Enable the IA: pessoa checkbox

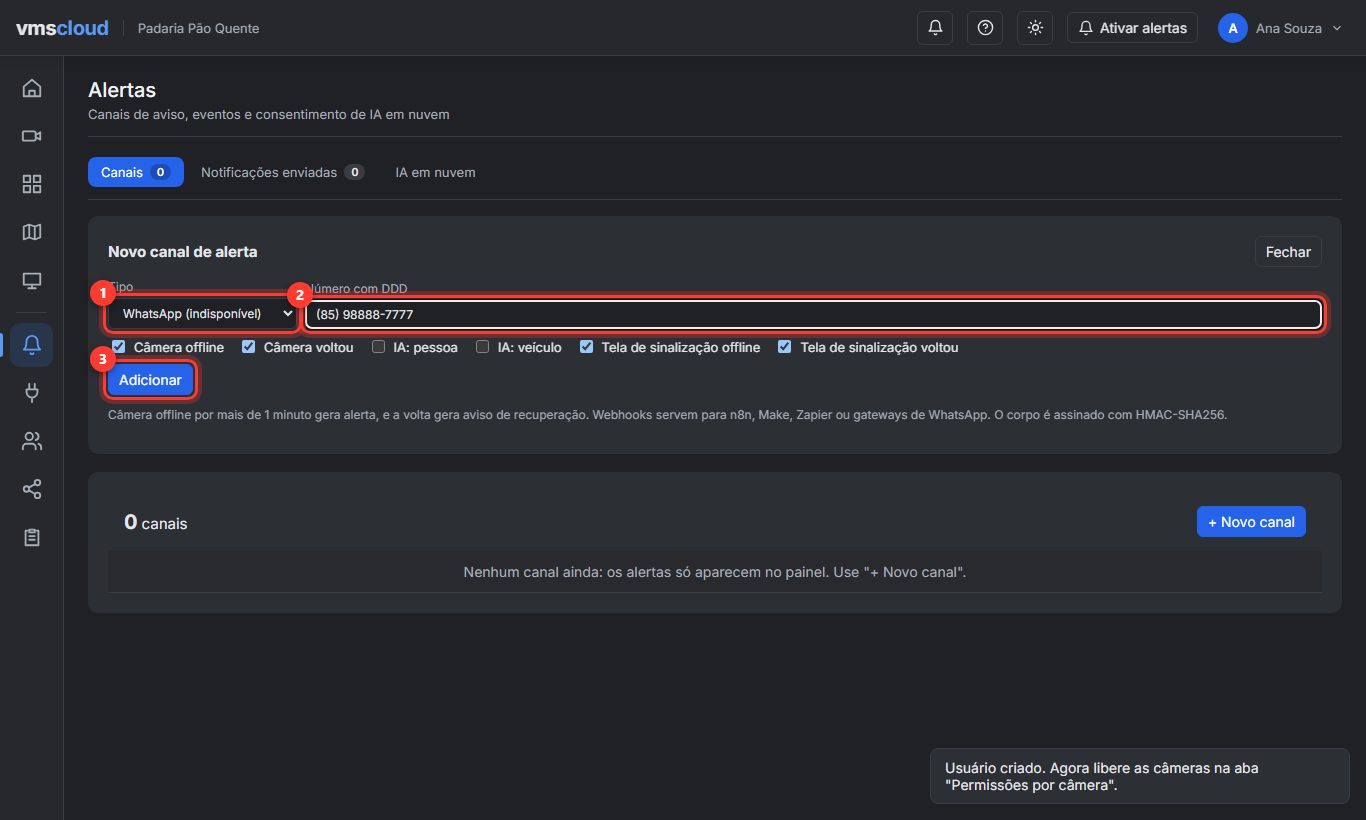378,347
